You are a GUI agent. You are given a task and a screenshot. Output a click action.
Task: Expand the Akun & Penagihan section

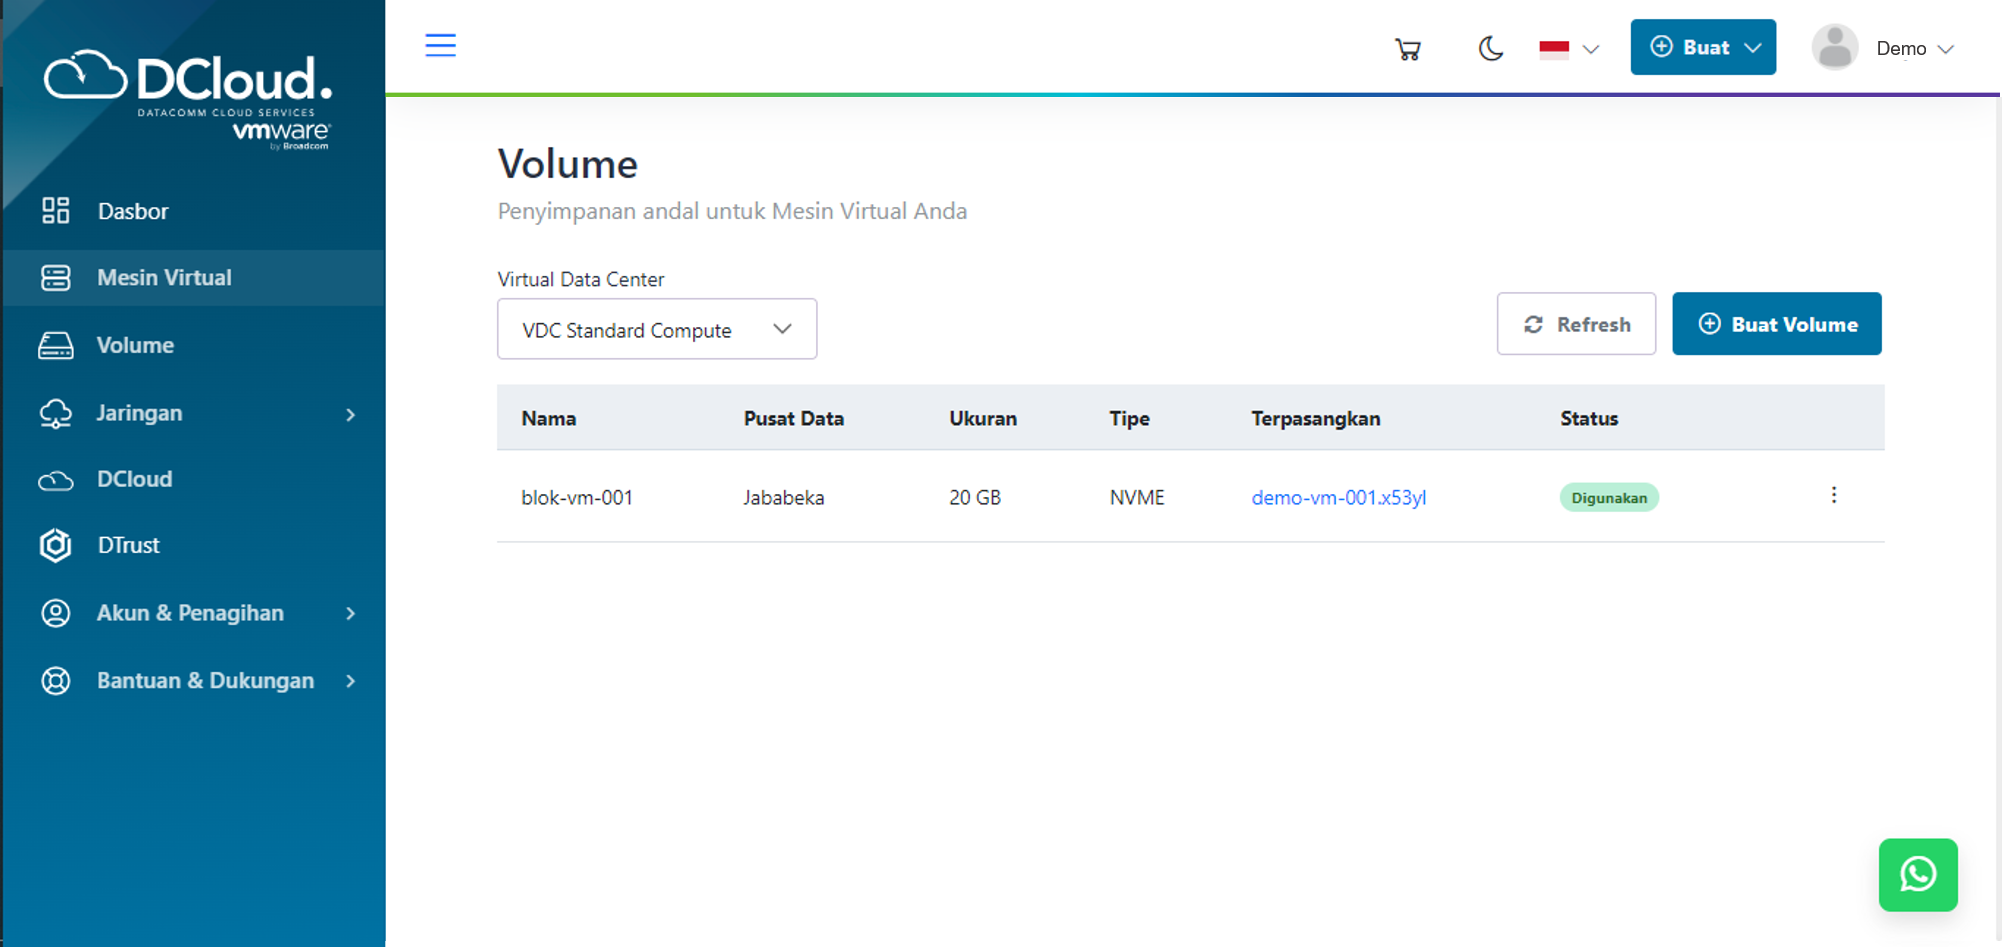coord(190,613)
